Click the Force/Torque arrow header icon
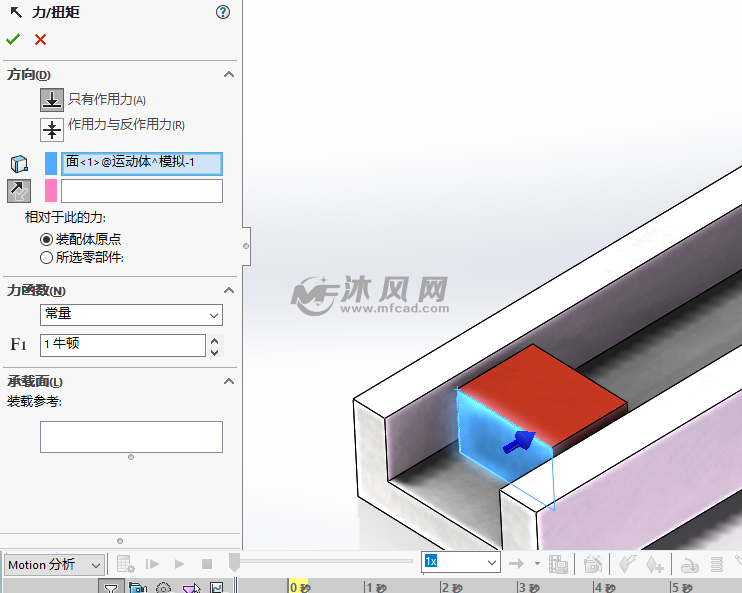The width and height of the screenshot is (742, 593). pos(16,12)
